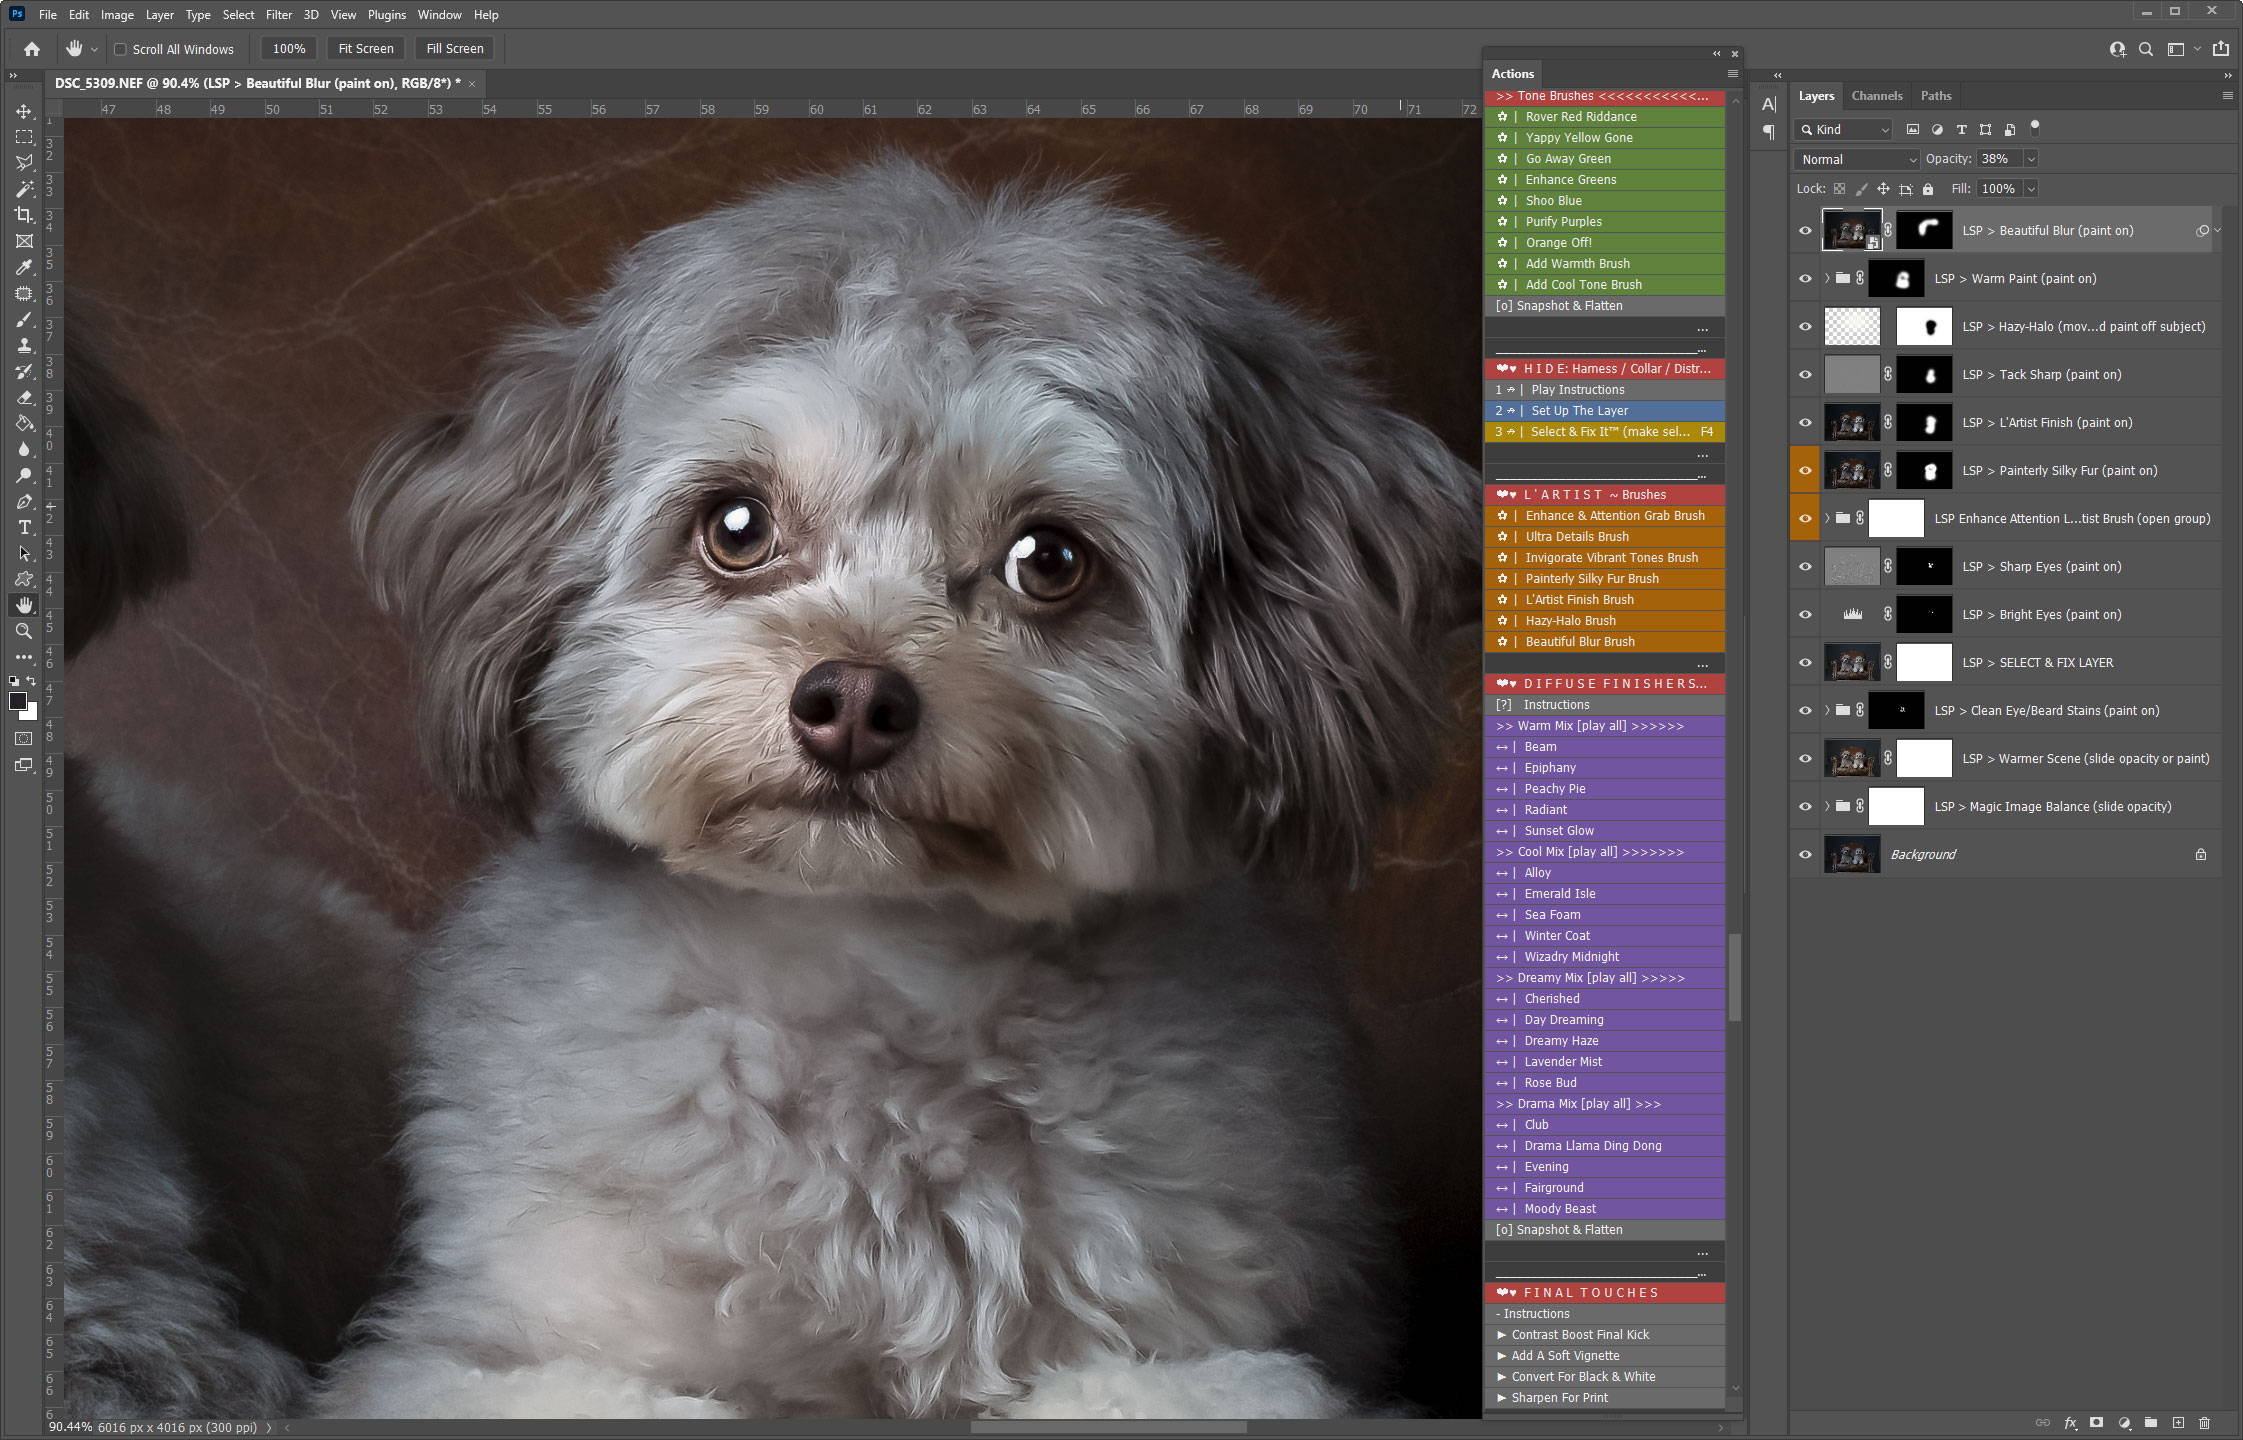Expand the LSP > Clean Eye/Beard Stains group
2243x1440 pixels.
1827,711
